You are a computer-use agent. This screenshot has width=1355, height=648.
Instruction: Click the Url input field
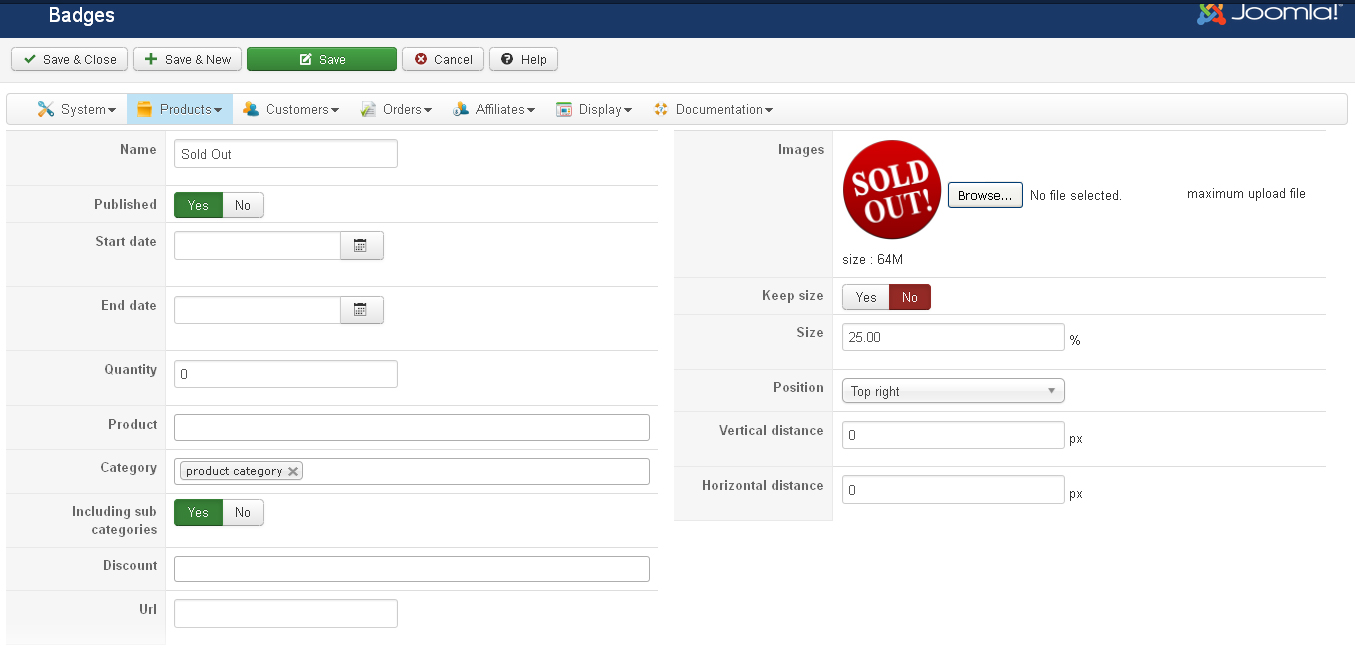[286, 613]
